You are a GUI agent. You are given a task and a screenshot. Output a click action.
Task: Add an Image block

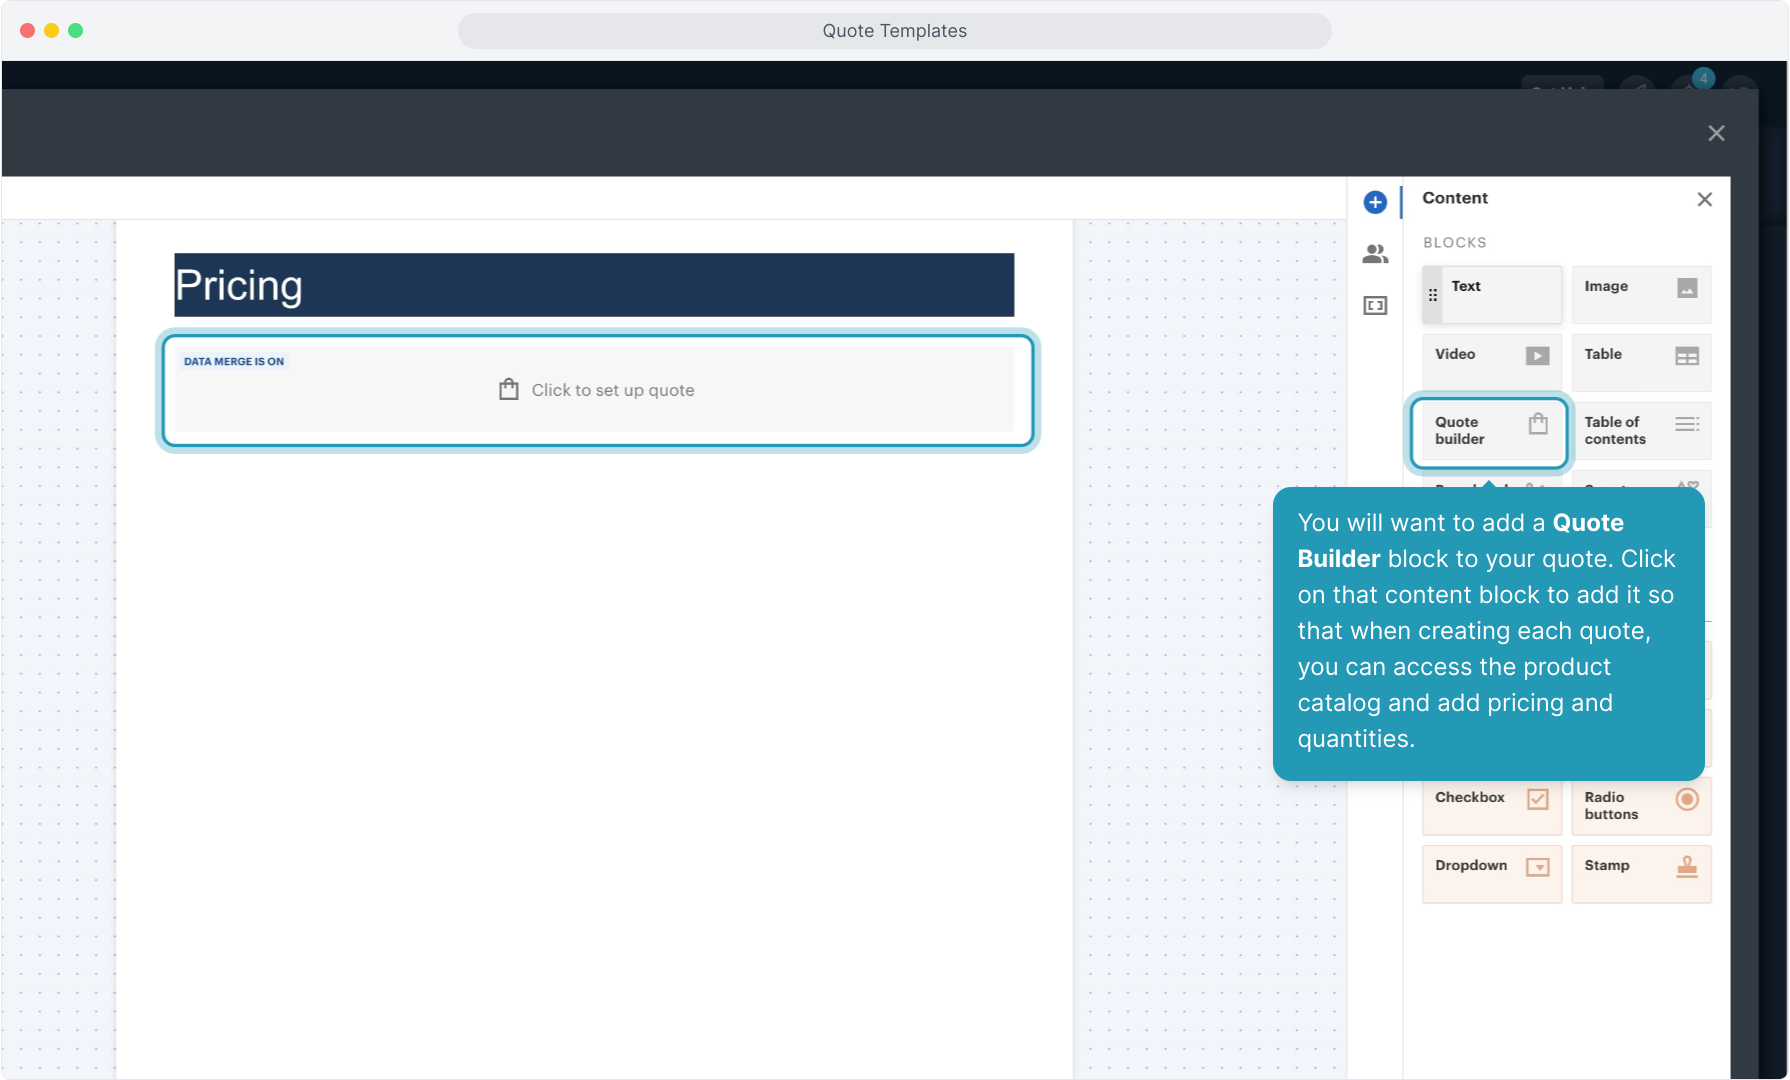click(1640, 294)
